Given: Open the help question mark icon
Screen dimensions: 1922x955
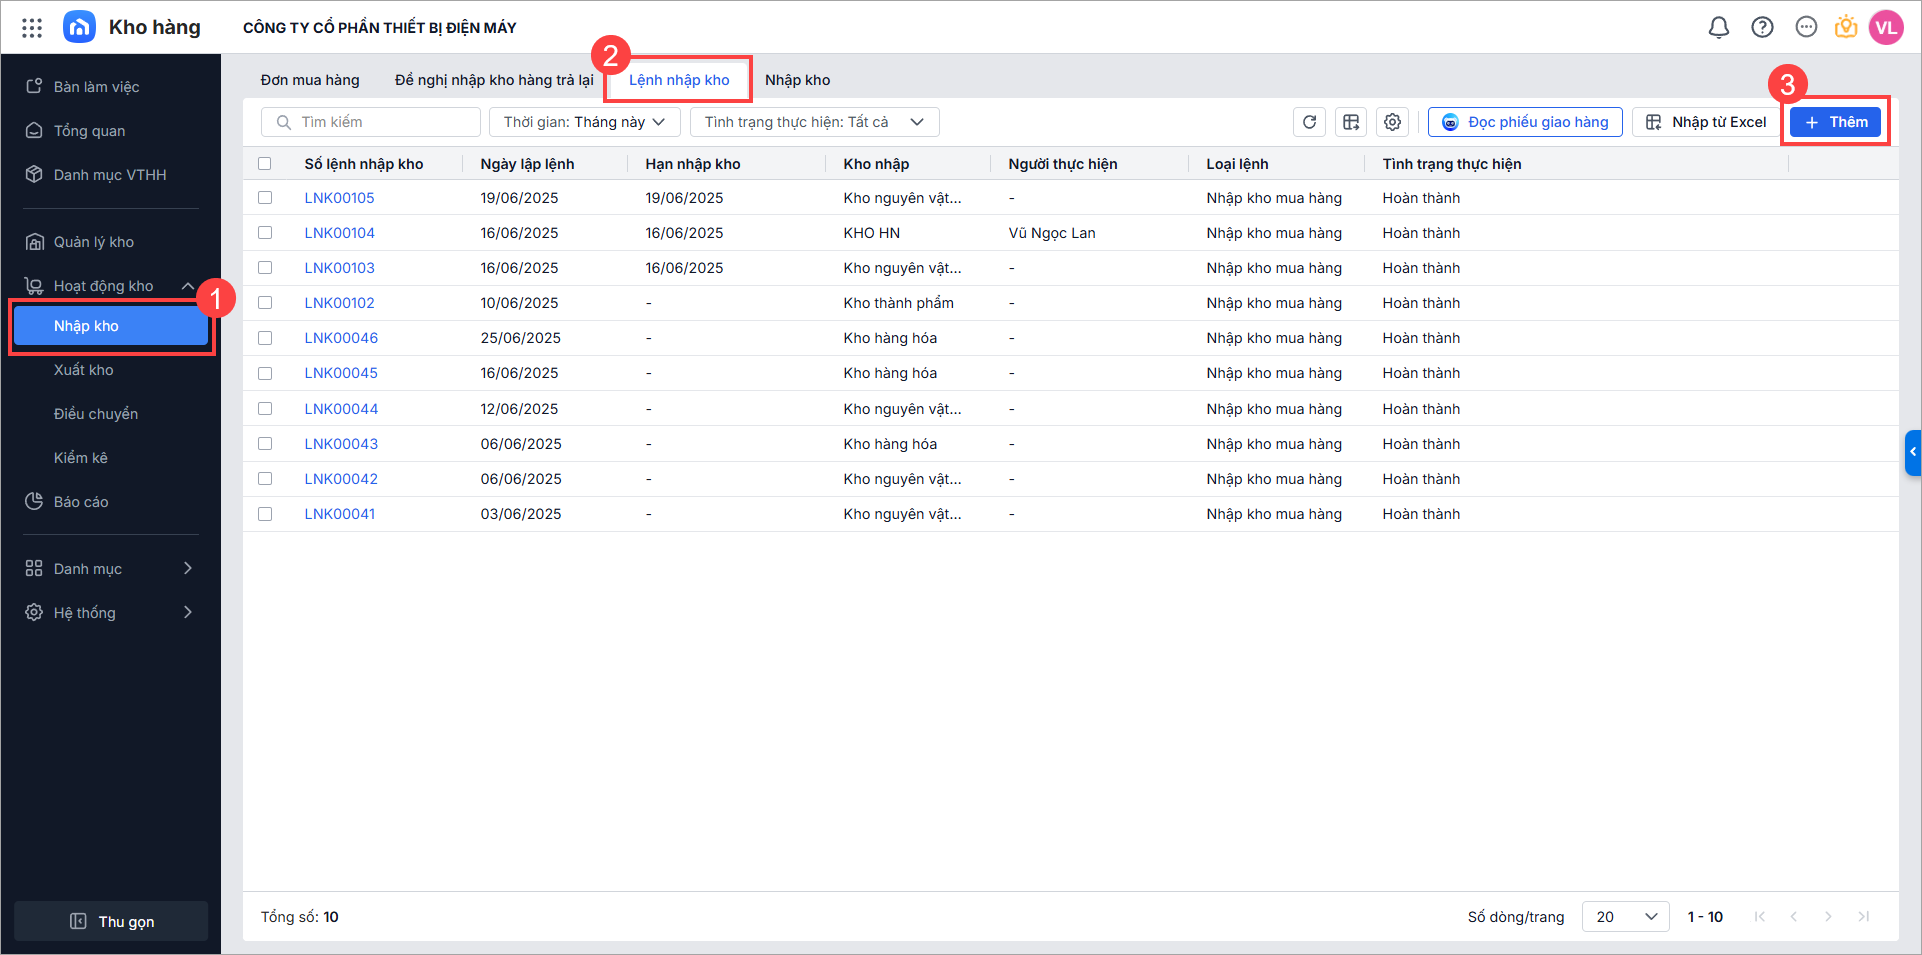Looking at the screenshot, I should [x=1762, y=28].
